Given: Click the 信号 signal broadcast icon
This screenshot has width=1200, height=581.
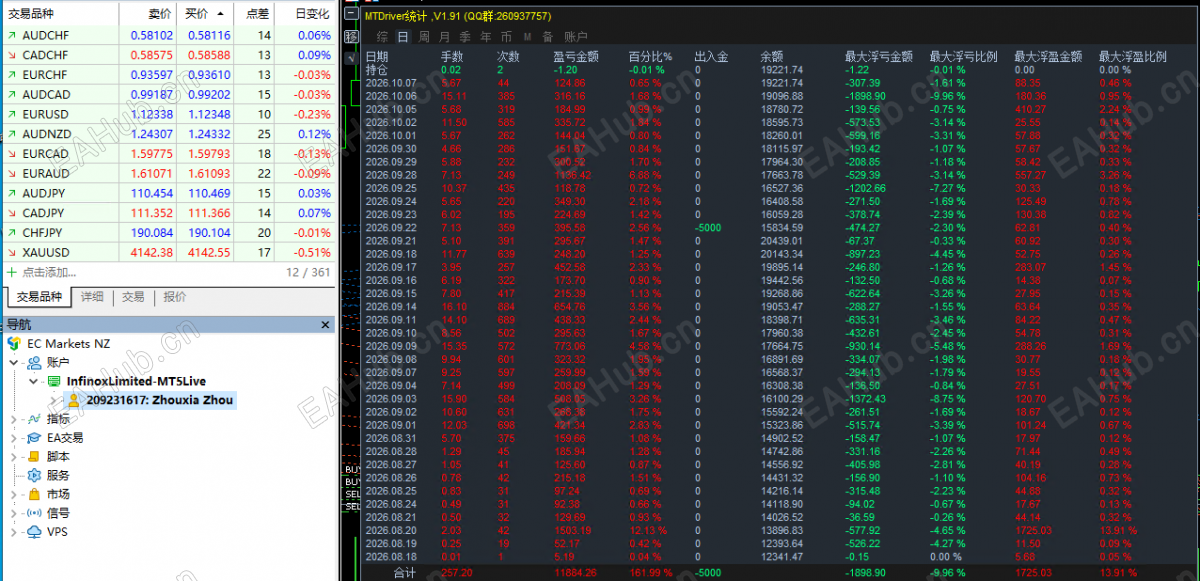Looking at the screenshot, I should (x=35, y=513).
